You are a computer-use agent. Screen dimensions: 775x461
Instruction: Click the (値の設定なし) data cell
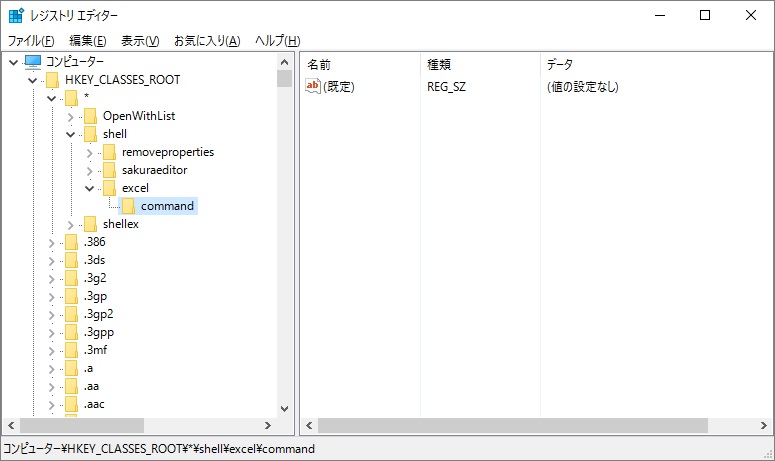coord(582,87)
